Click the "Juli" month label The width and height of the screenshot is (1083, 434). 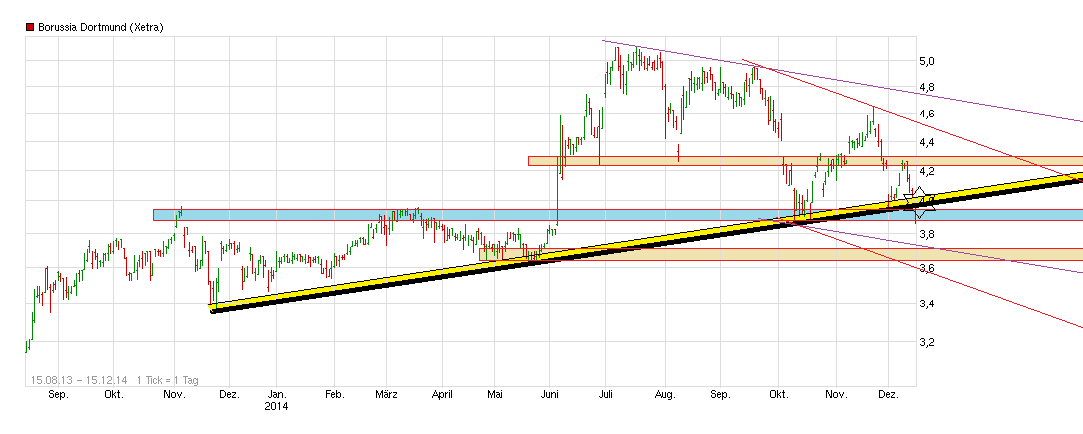[606, 395]
